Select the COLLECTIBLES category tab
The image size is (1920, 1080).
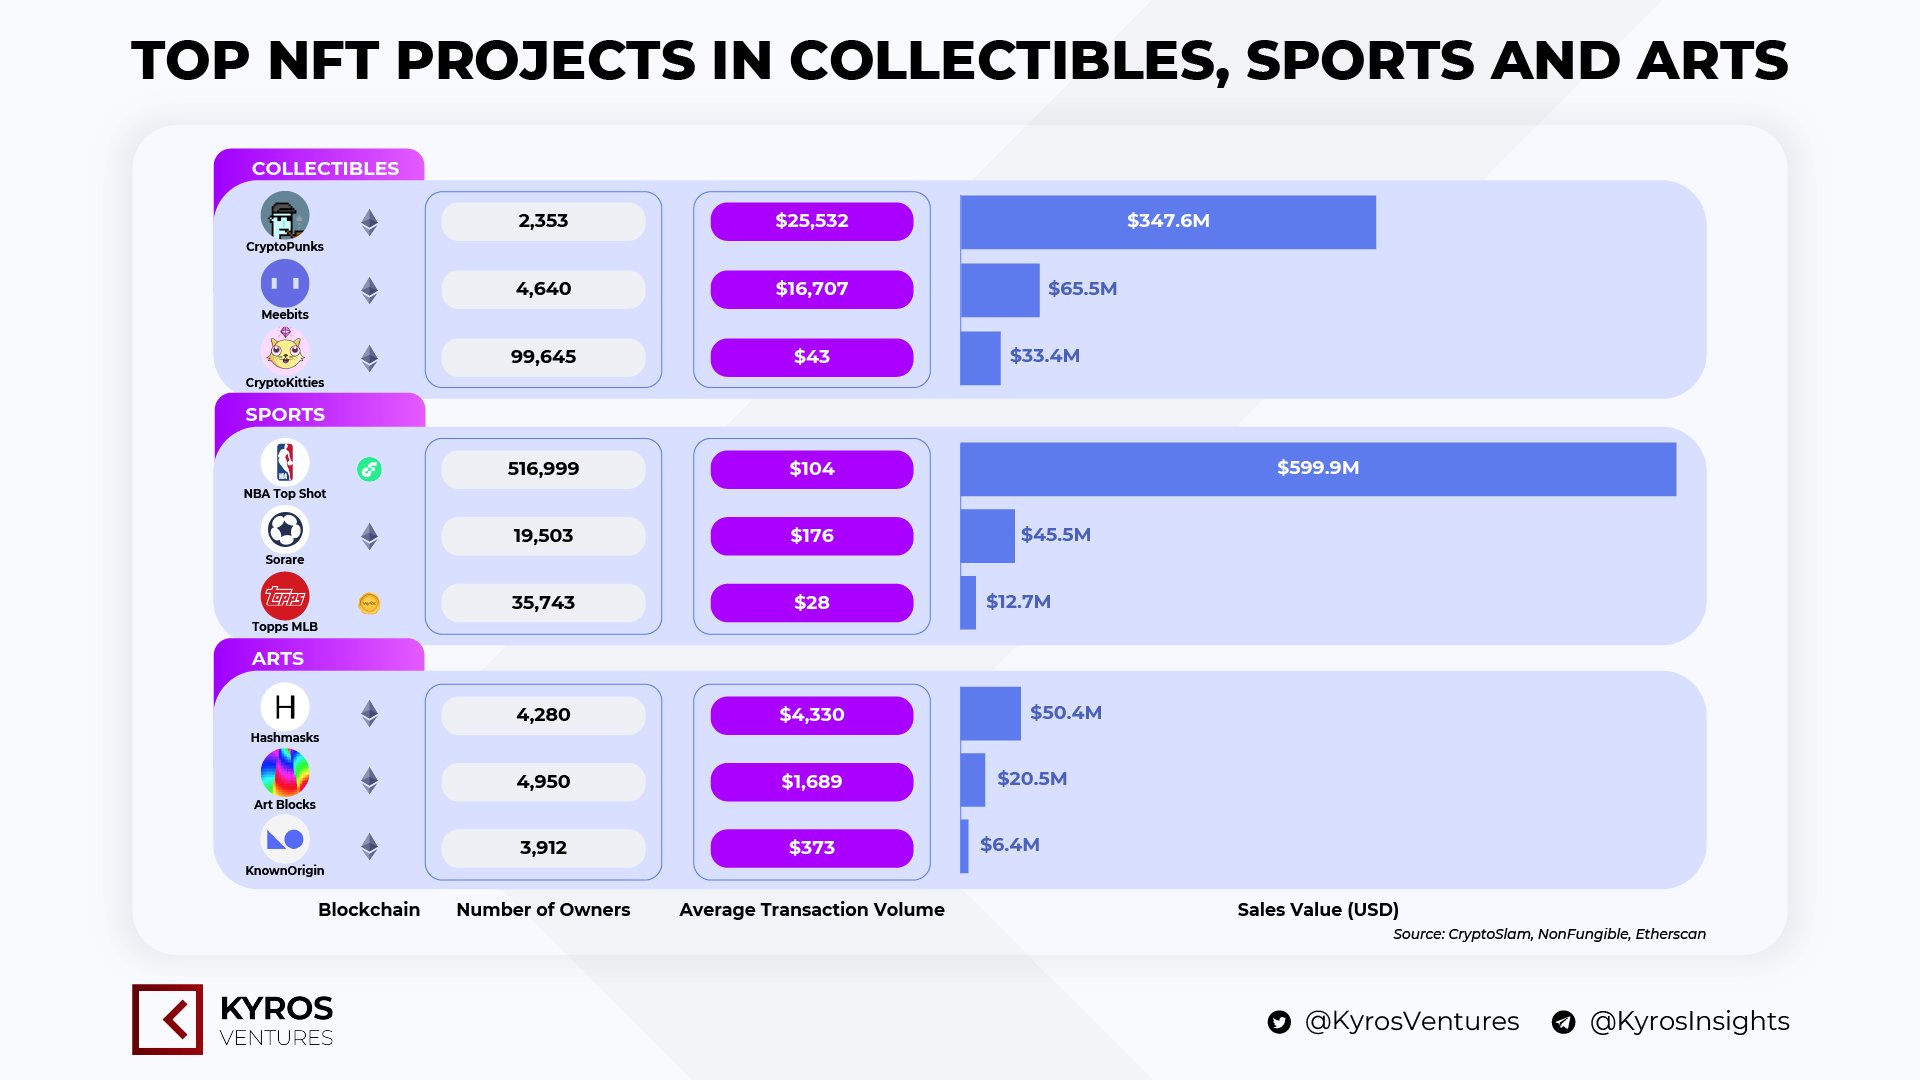[x=320, y=166]
